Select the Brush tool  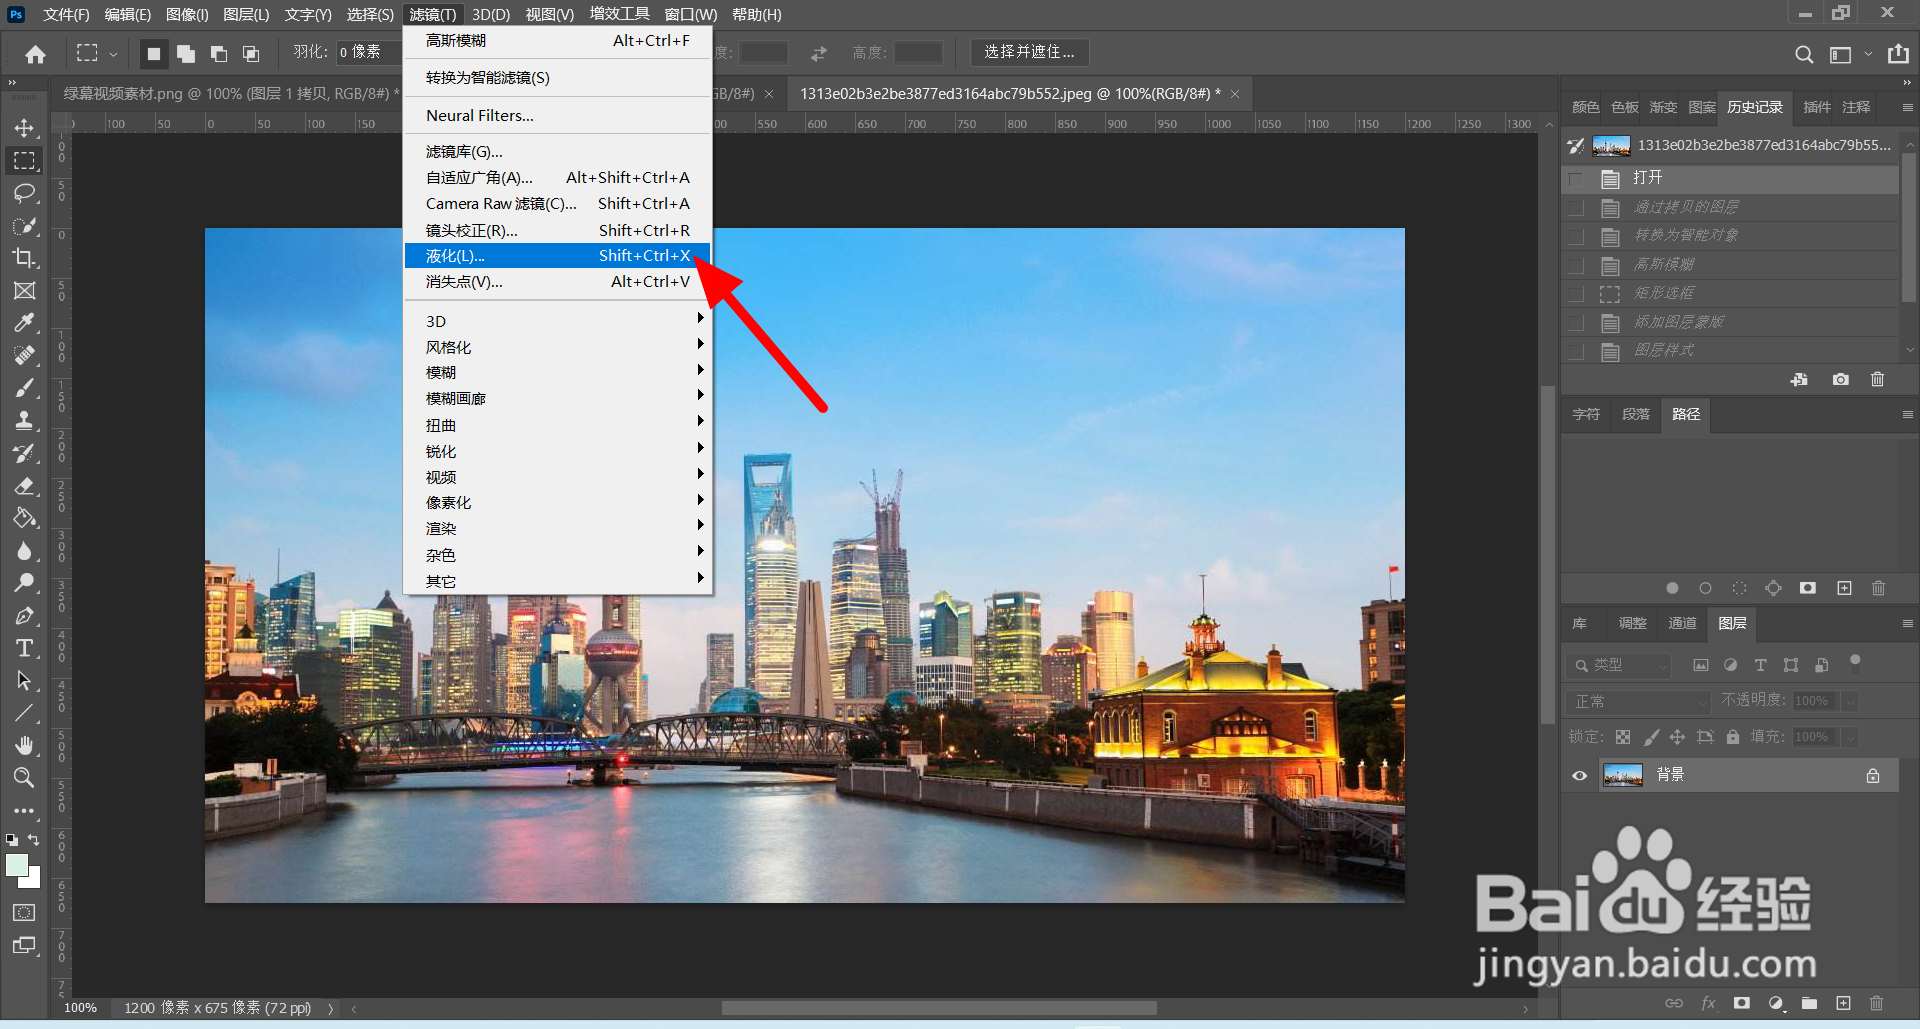24,388
